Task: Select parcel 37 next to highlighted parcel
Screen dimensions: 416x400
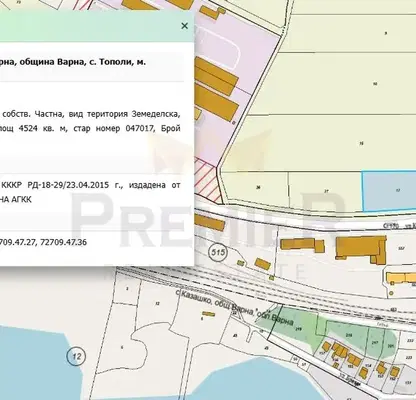Action: pos(326,191)
